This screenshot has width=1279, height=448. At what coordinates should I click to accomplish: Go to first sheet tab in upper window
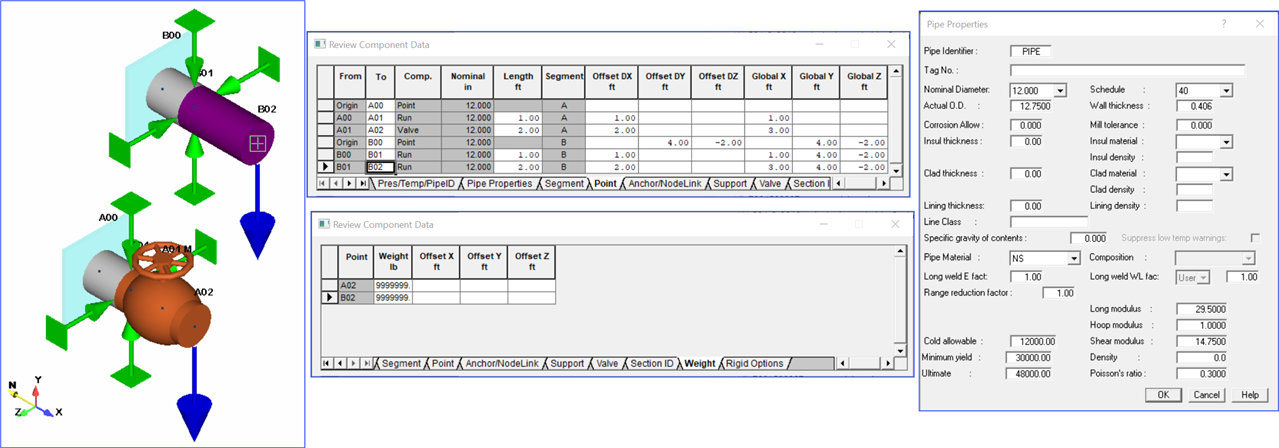click(x=322, y=184)
